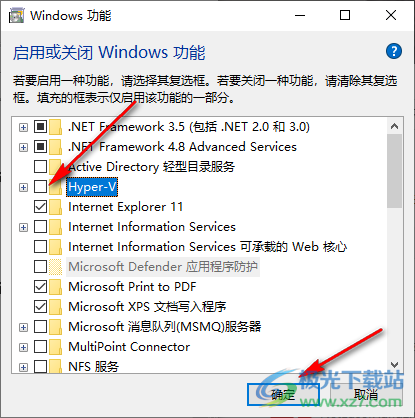Expand .NET Framework 4.8 Advanced Services

coord(23,147)
